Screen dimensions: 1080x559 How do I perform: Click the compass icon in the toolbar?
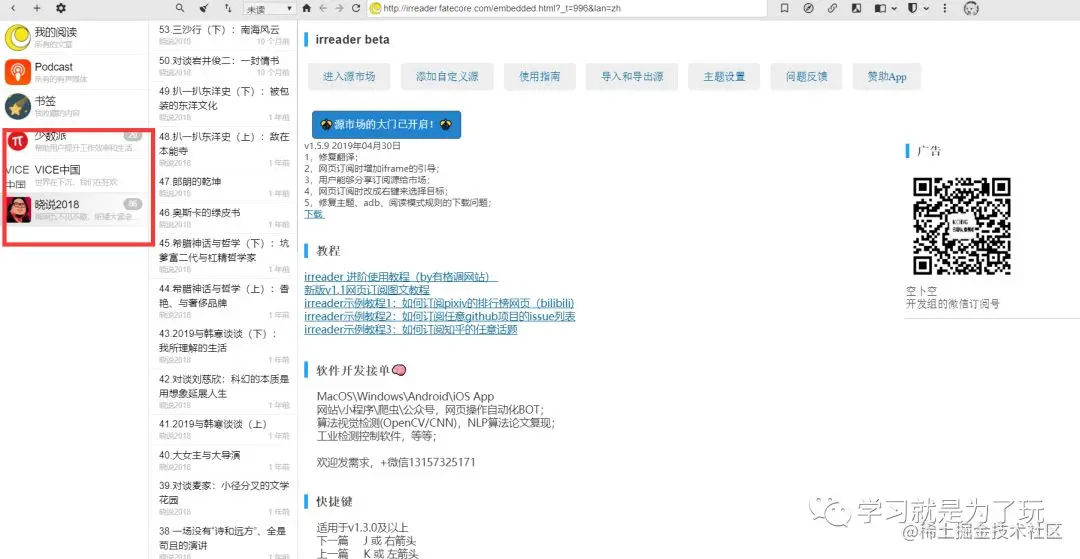[x=809, y=8]
